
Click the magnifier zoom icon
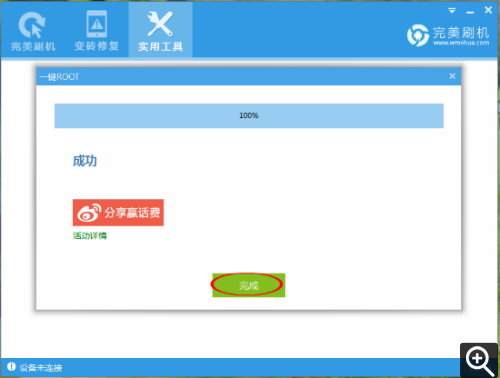click(x=479, y=360)
